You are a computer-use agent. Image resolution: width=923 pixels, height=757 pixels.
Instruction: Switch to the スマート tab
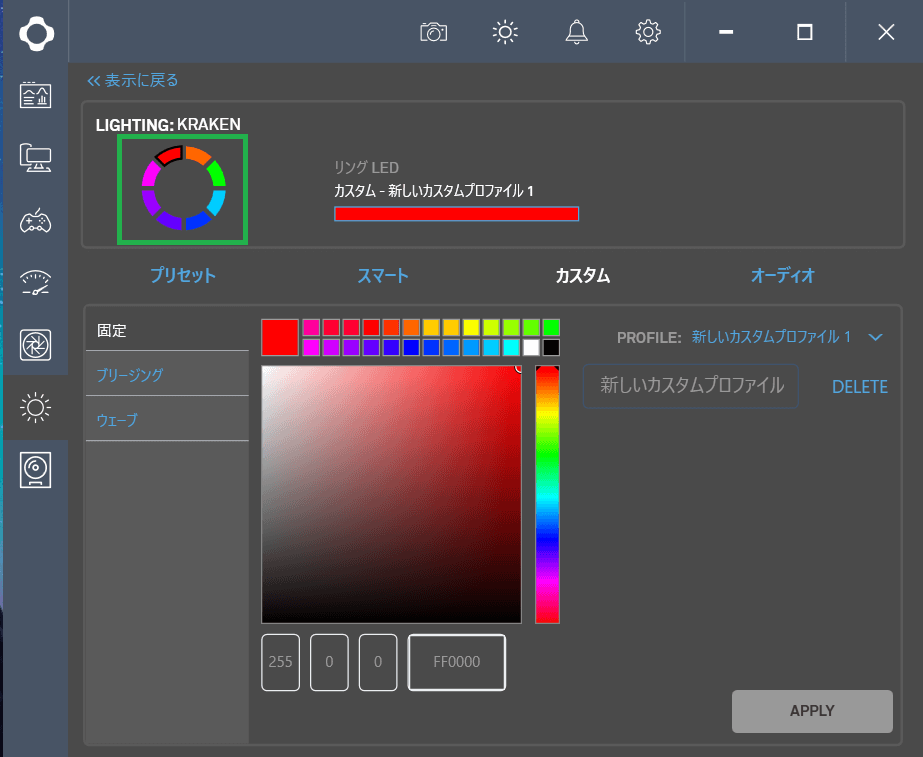pyautogui.click(x=383, y=275)
